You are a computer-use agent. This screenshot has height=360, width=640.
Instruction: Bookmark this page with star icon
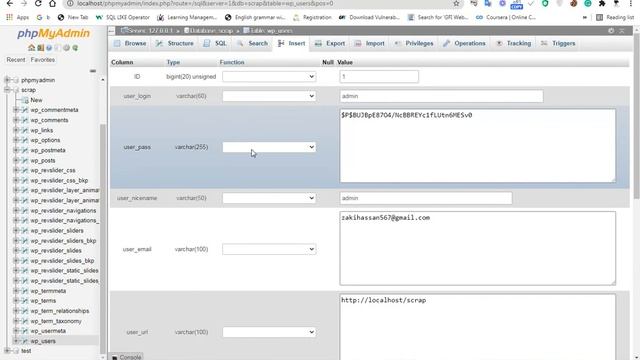[x=456, y=4]
